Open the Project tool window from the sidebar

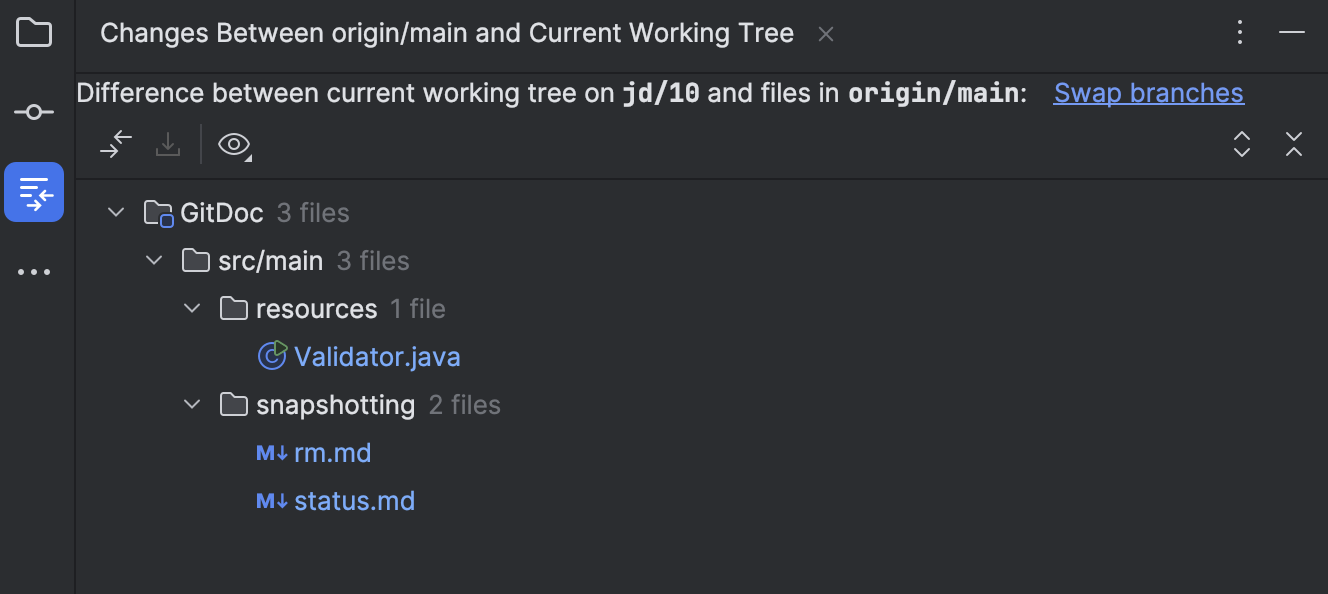pyautogui.click(x=34, y=32)
